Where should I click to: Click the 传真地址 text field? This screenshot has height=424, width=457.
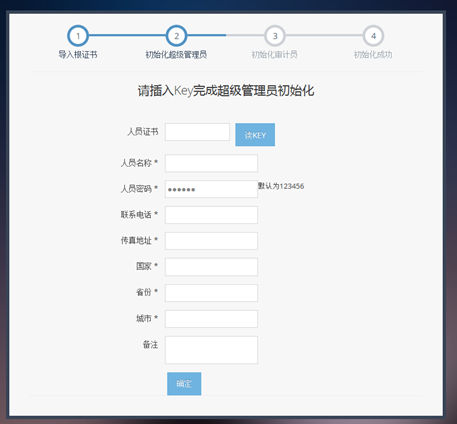(211, 241)
